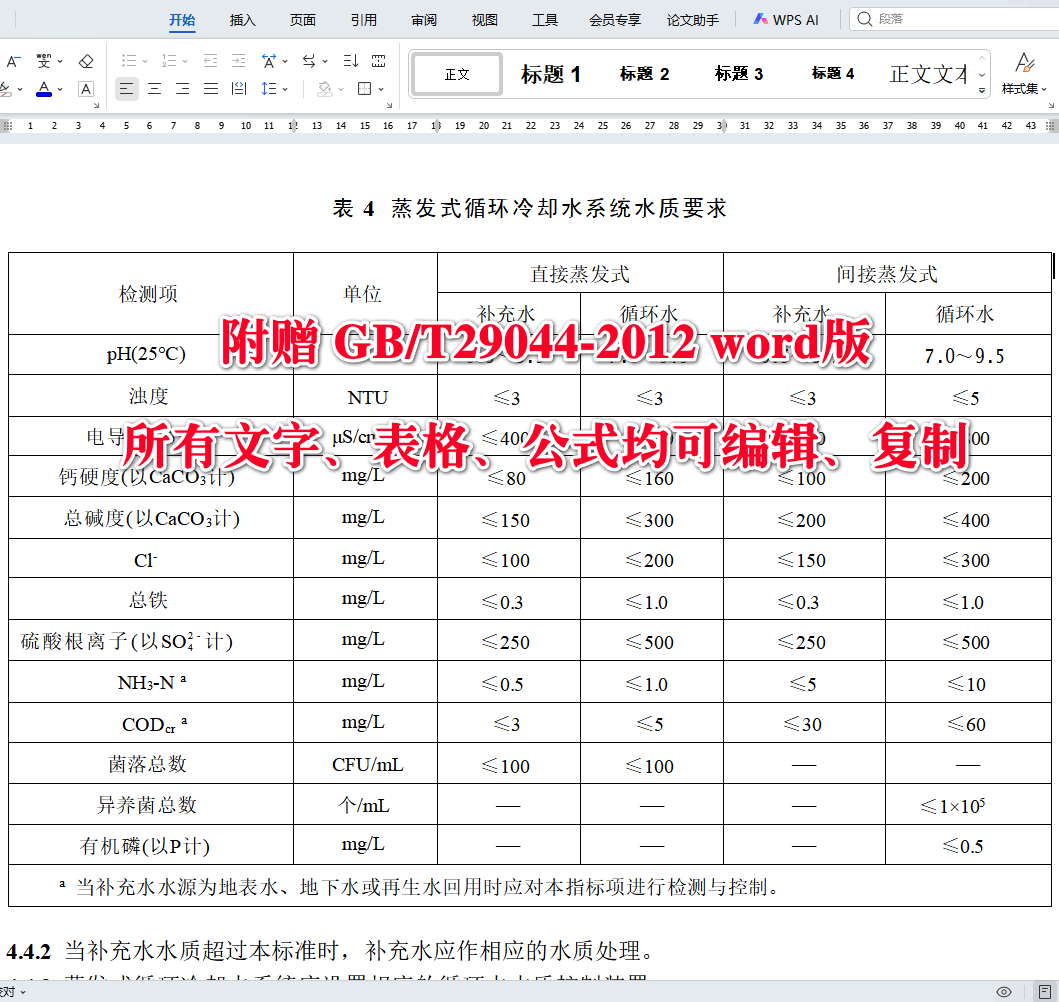The image size is (1059, 1002).
Task: Click the reading mode eye icon in status bar
Action: coord(1004,992)
